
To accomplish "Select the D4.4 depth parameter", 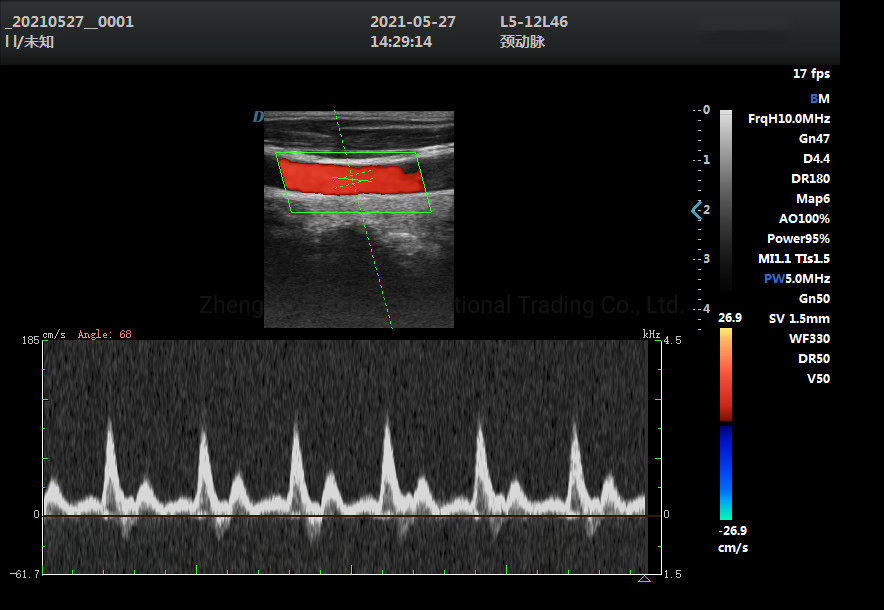I will point(816,159).
